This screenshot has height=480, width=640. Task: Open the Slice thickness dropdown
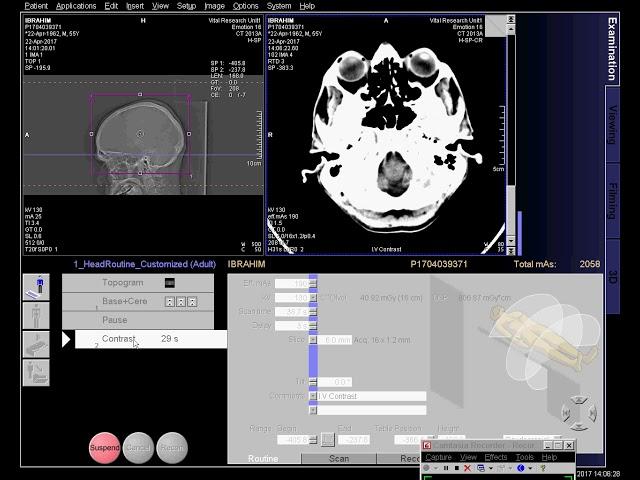313,340
